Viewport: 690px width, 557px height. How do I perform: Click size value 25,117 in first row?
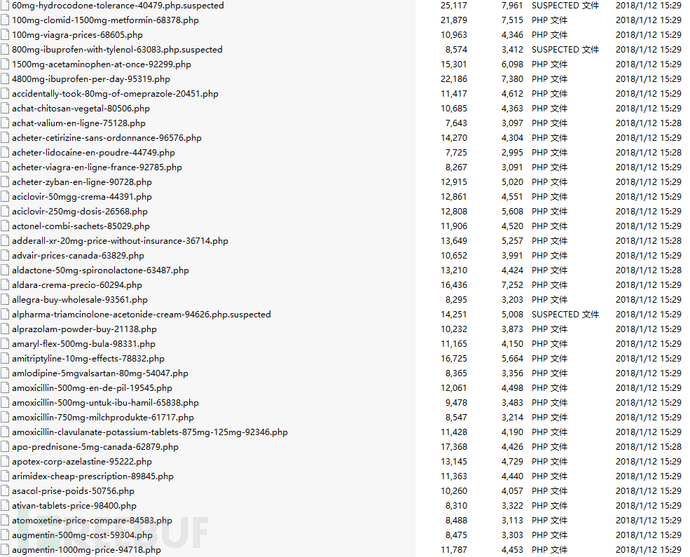(454, 5)
